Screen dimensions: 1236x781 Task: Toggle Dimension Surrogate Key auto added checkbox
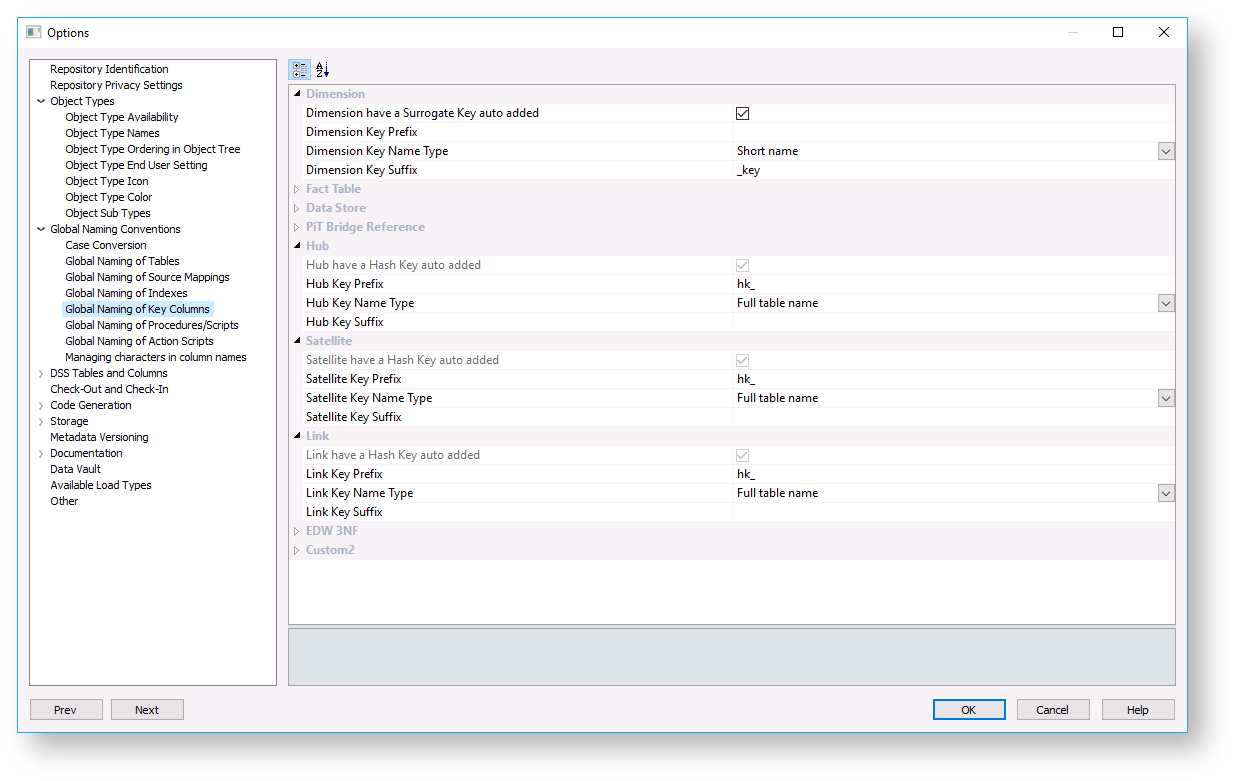point(742,113)
